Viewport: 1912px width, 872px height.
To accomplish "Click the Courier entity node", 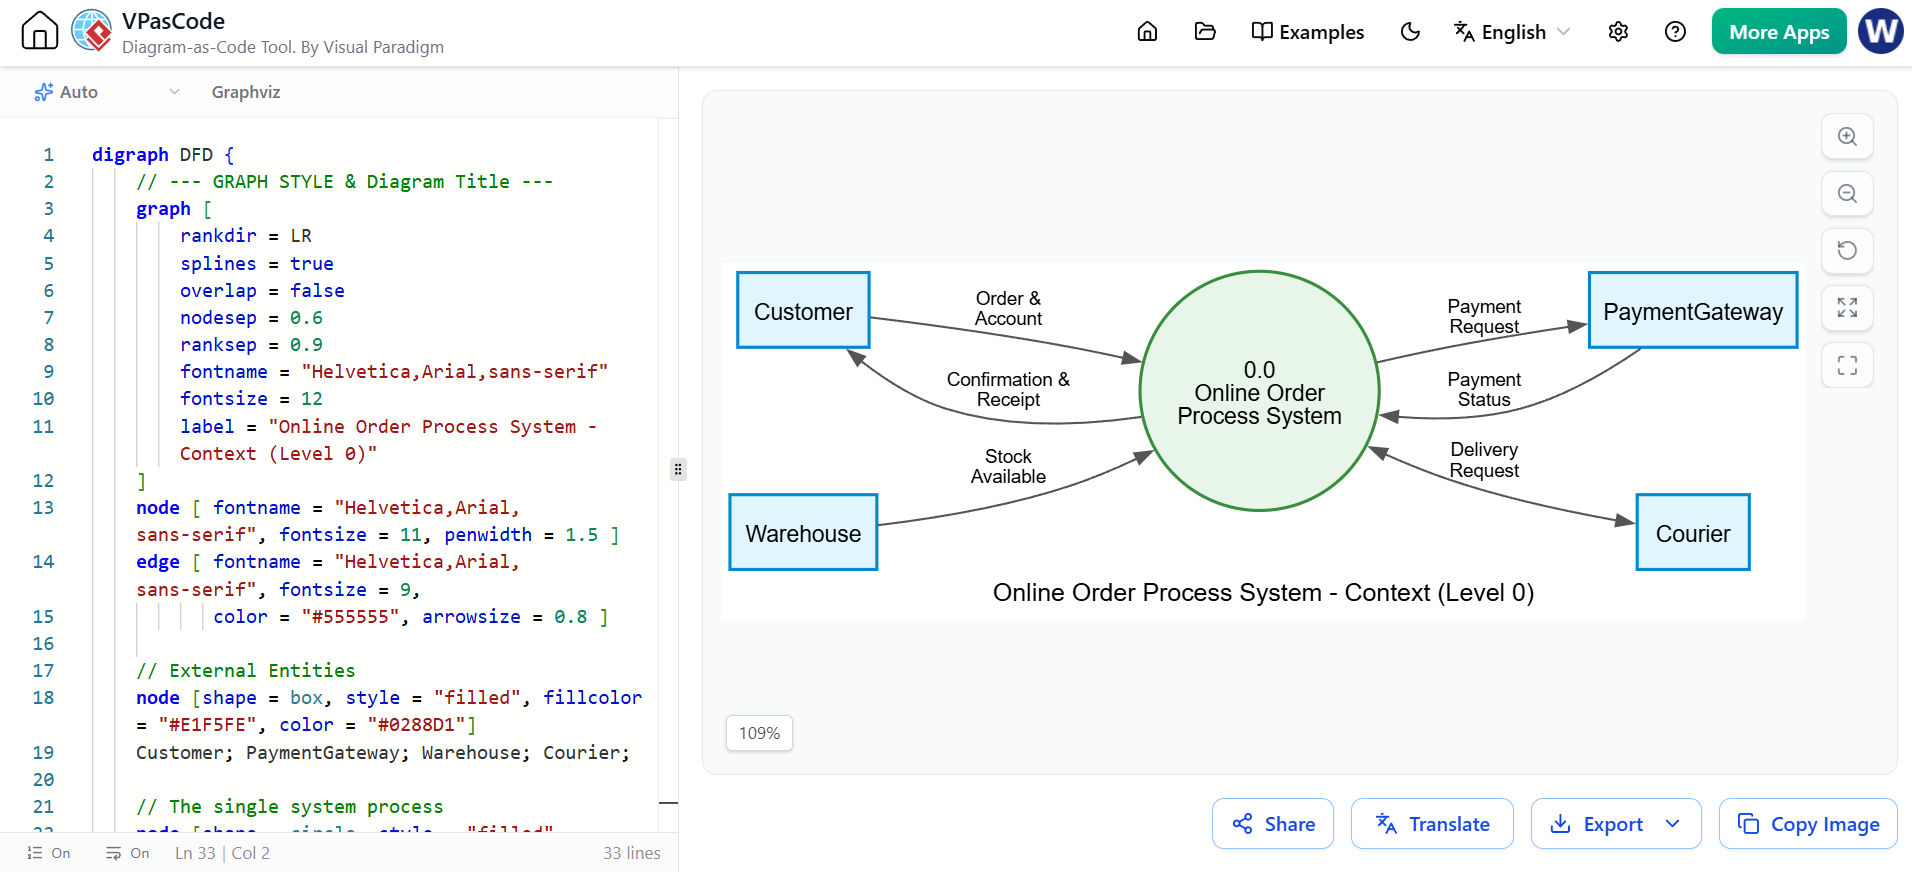I will point(1693,532).
